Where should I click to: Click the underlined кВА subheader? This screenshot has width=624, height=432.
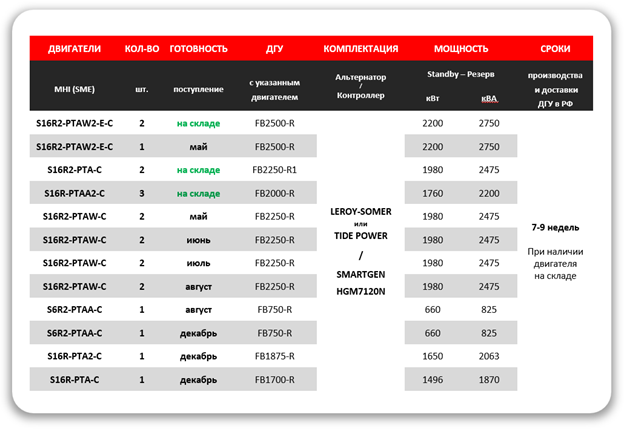487,101
